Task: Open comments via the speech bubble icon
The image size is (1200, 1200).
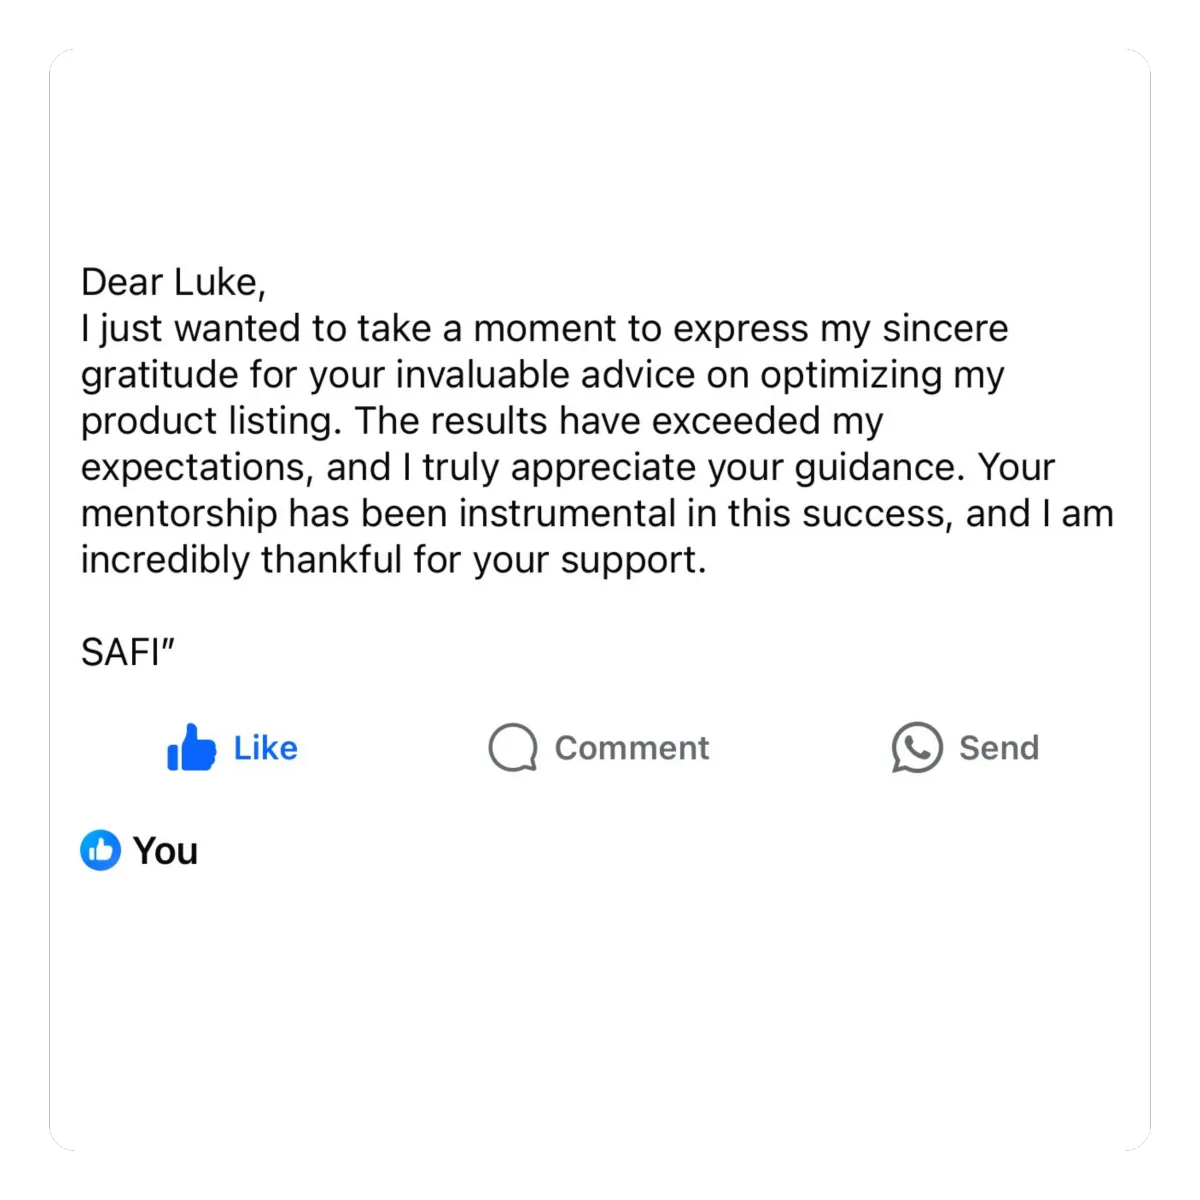Action: pyautogui.click(x=513, y=748)
